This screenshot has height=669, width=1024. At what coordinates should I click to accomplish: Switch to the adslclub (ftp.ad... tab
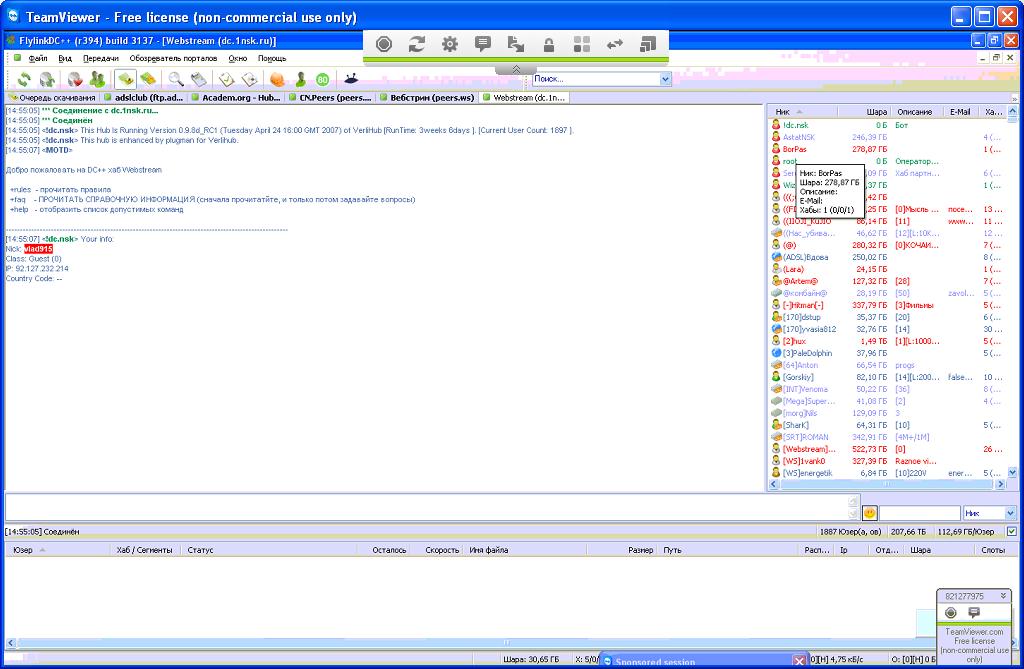(144, 97)
